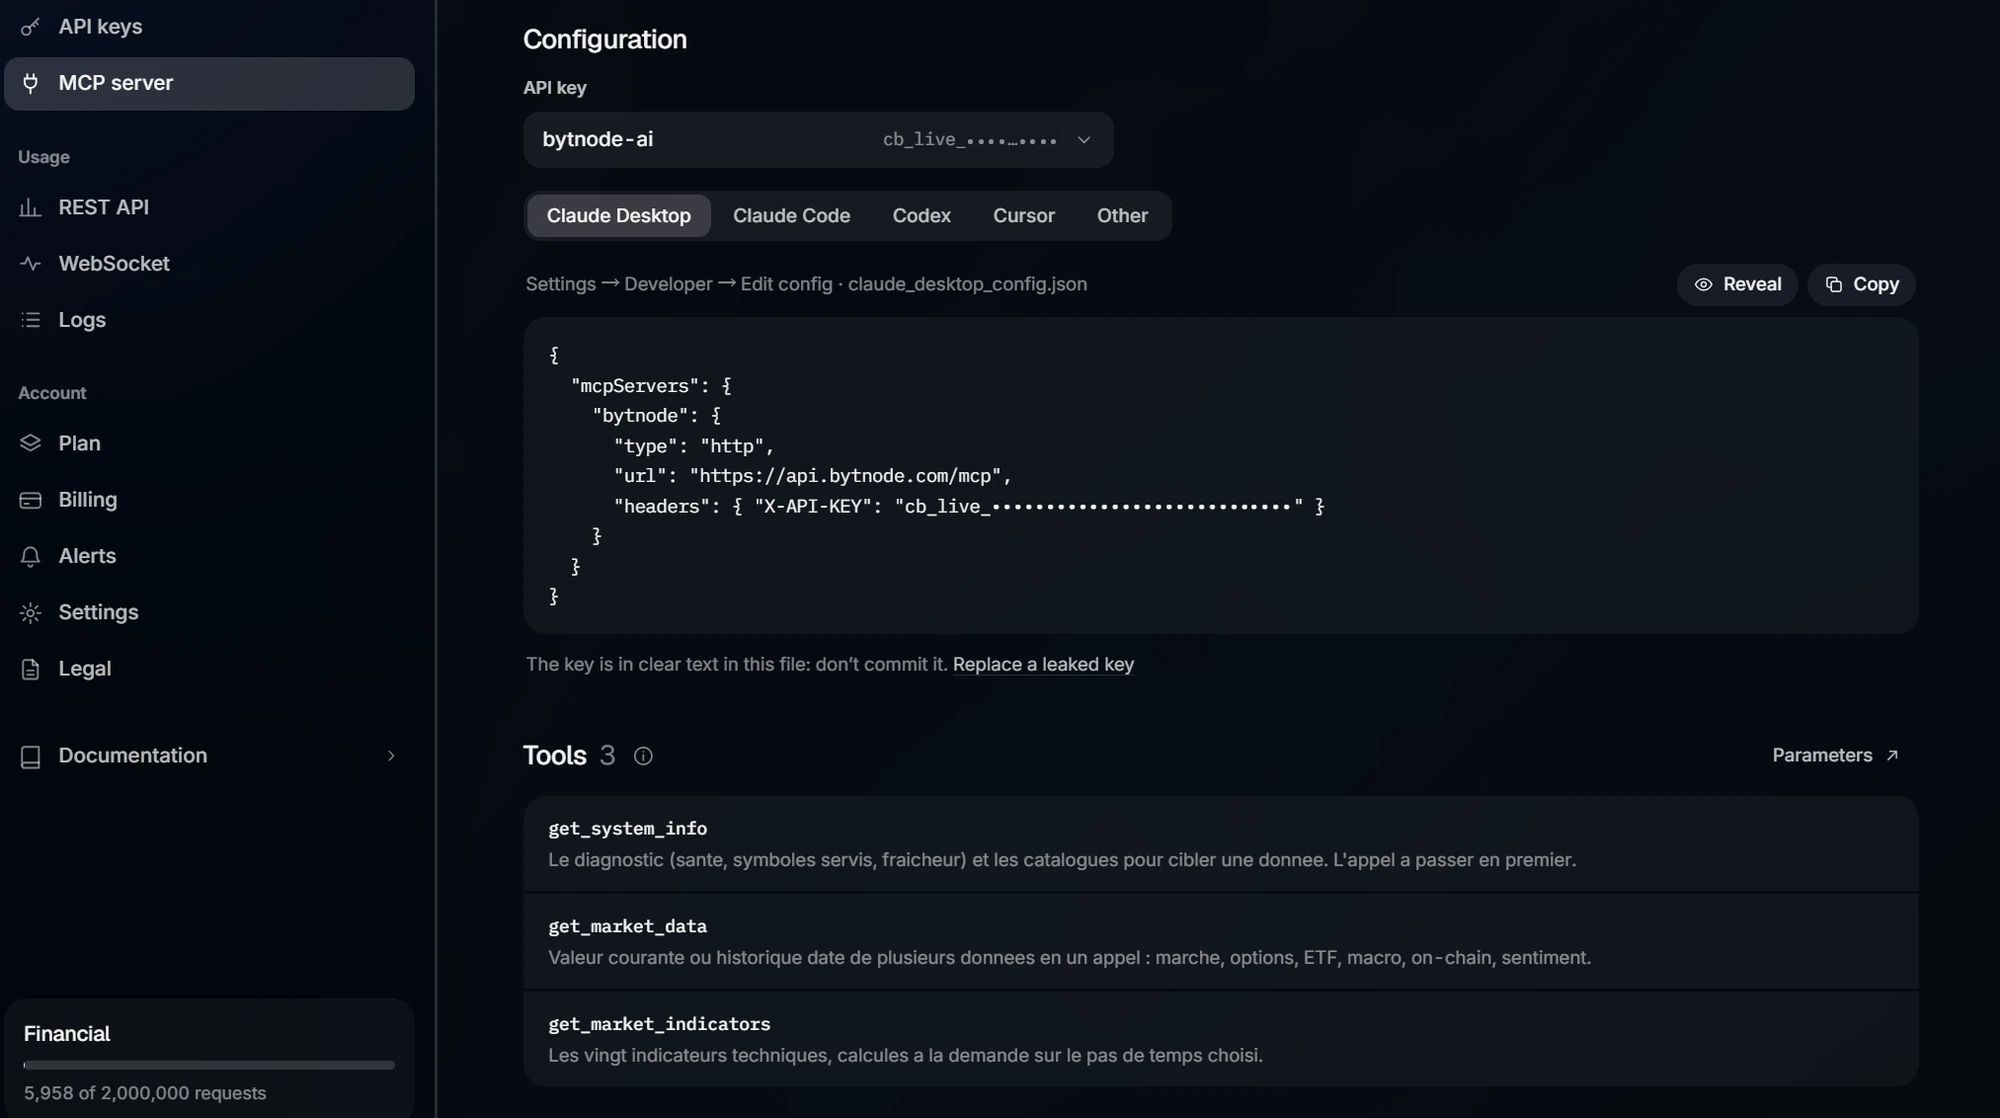Click the "mcpServers" line in code
Viewport: 2000px width, 1118px height.
tap(651, 386)
